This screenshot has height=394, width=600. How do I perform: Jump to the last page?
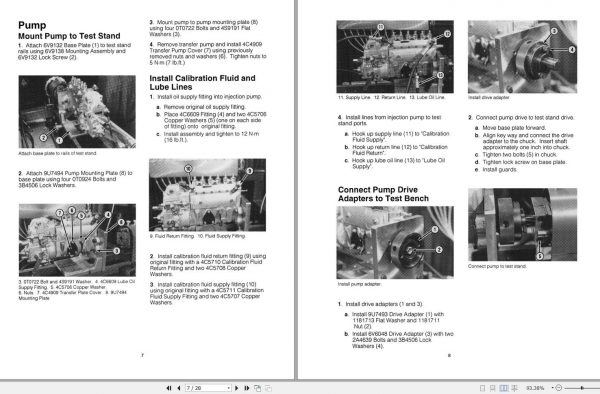(247, 388)
